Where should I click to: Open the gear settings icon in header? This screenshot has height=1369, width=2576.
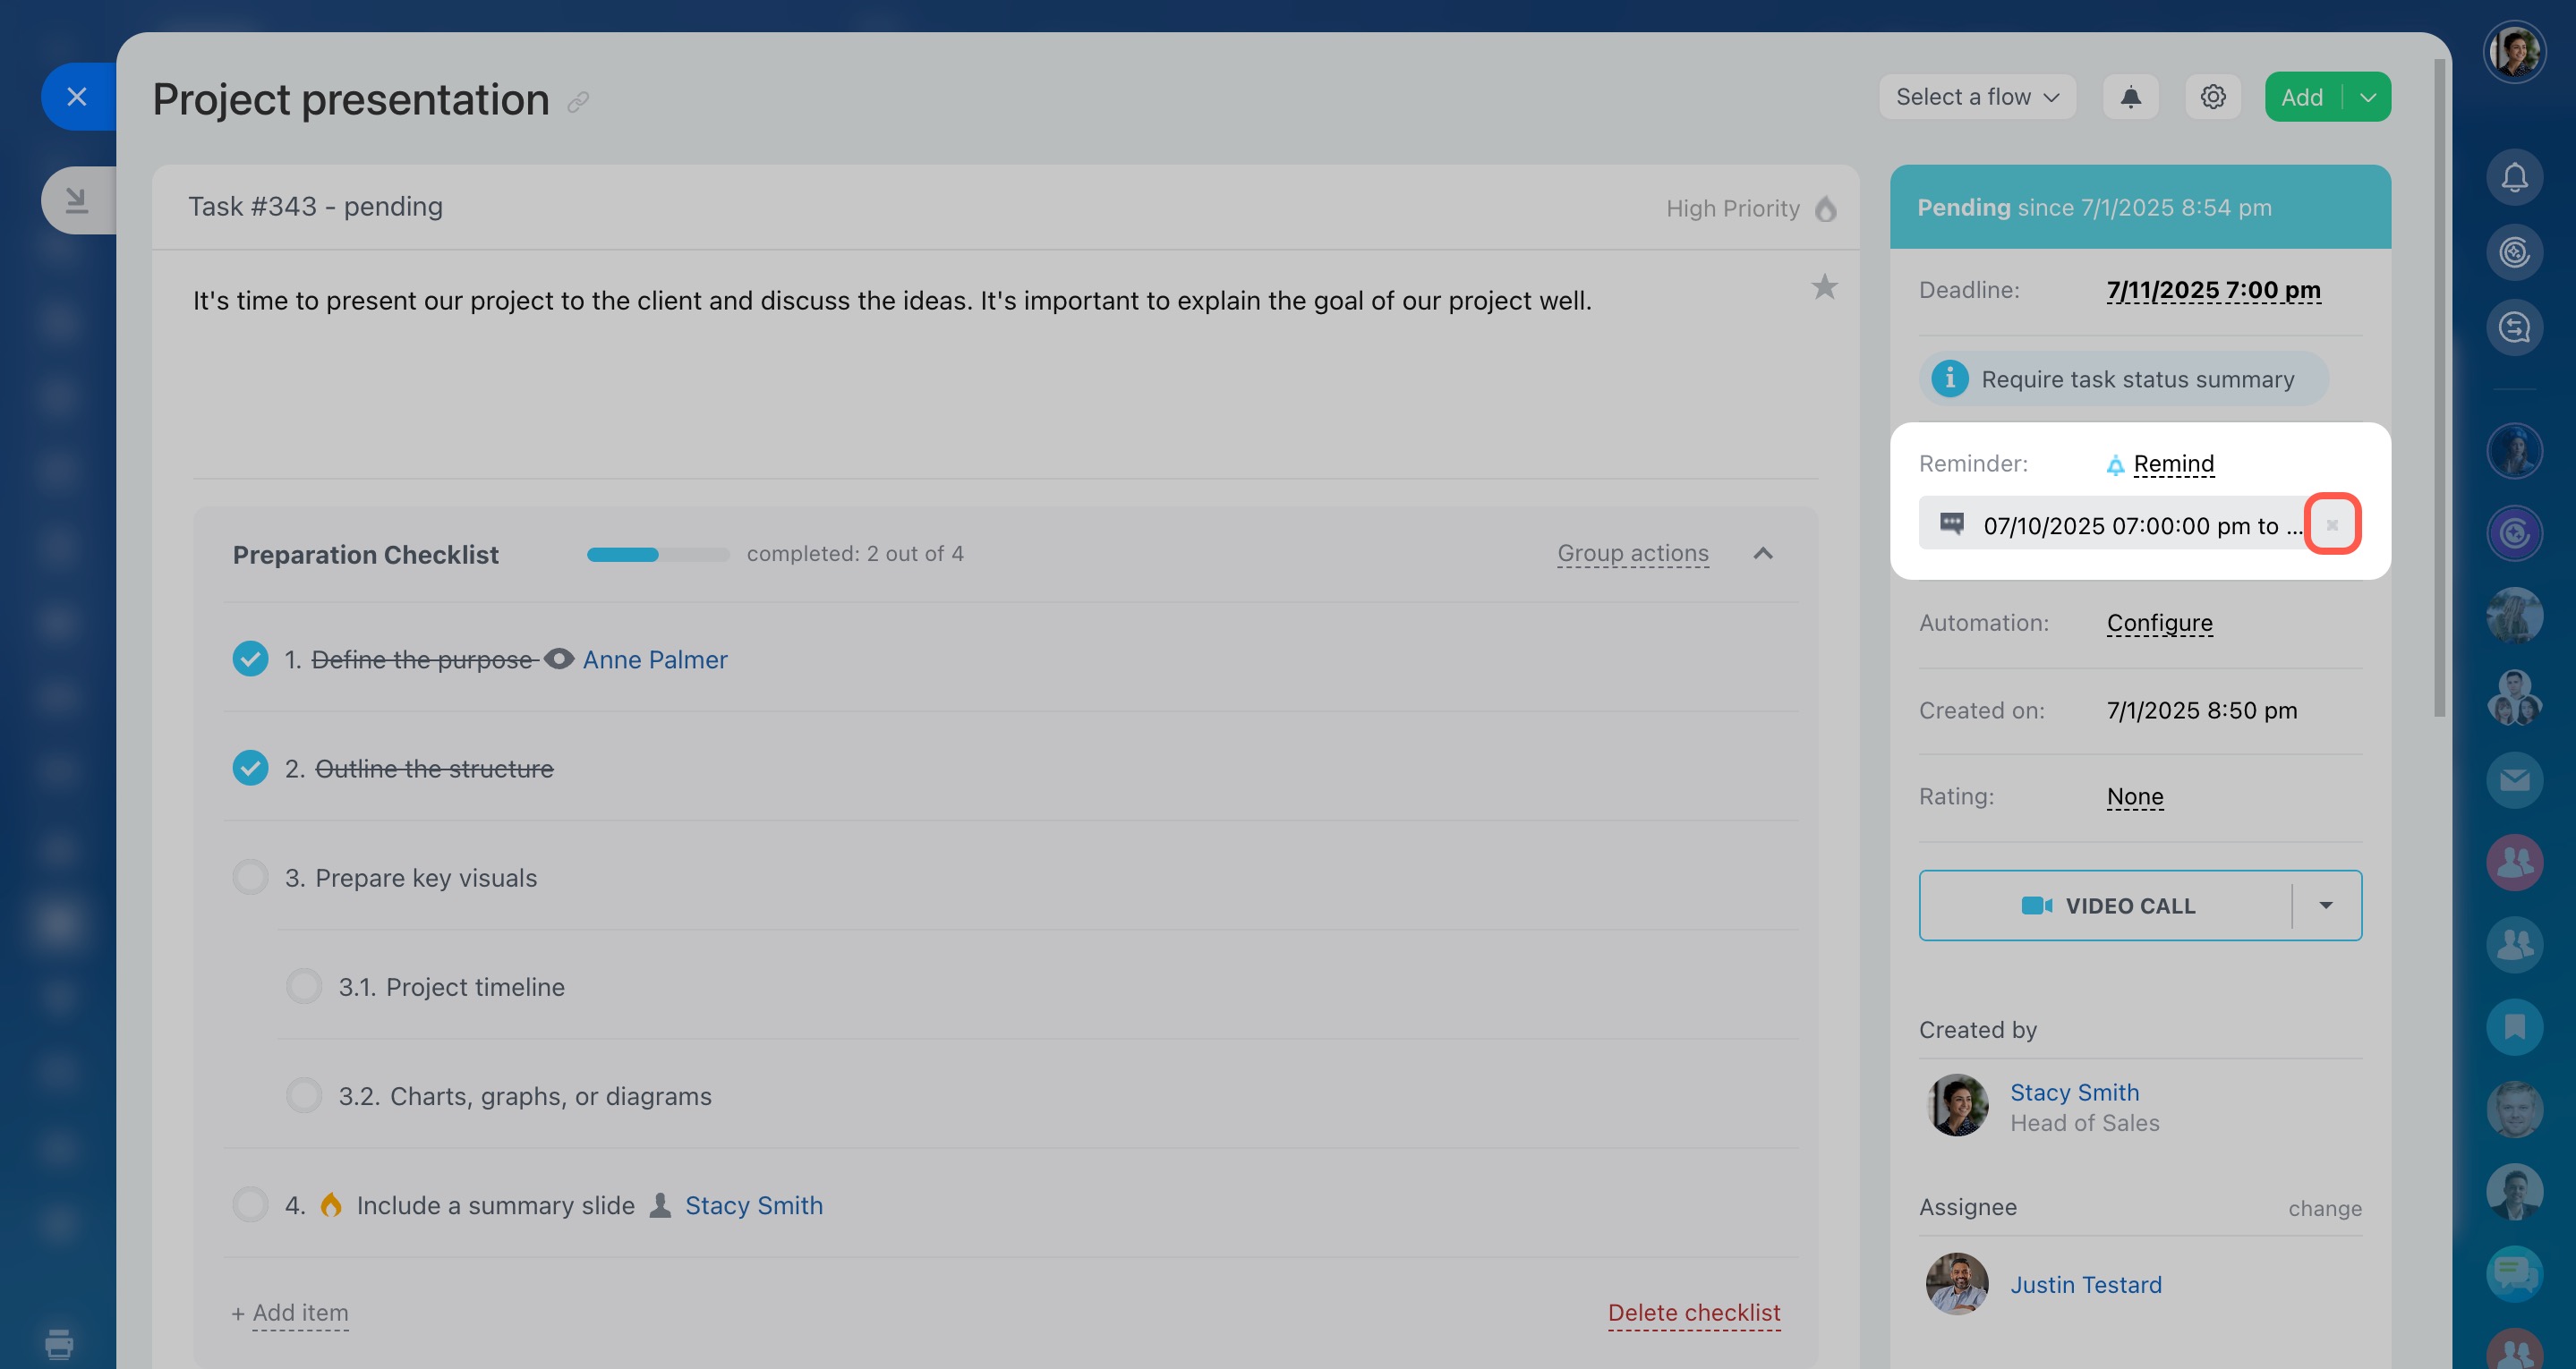(2212, 97)
